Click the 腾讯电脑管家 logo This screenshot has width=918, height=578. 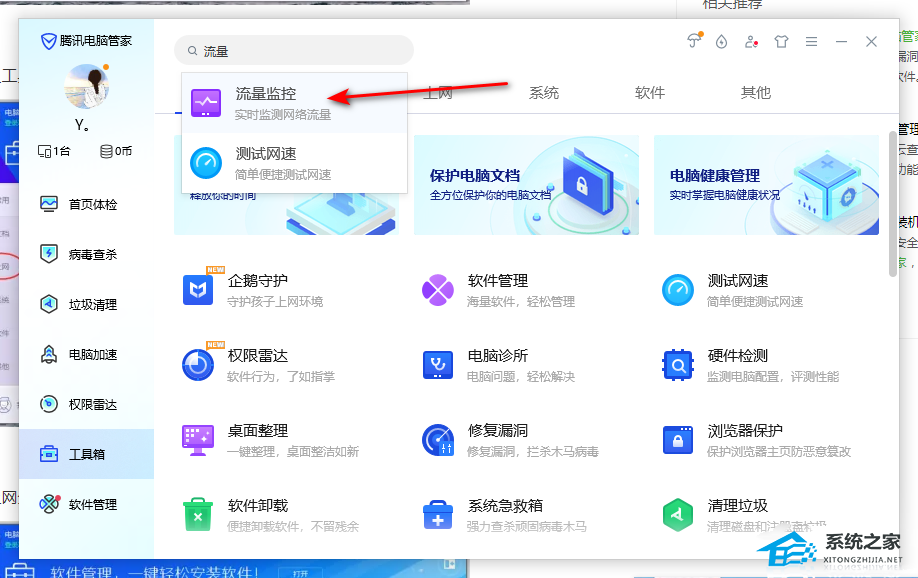[86, 41]
